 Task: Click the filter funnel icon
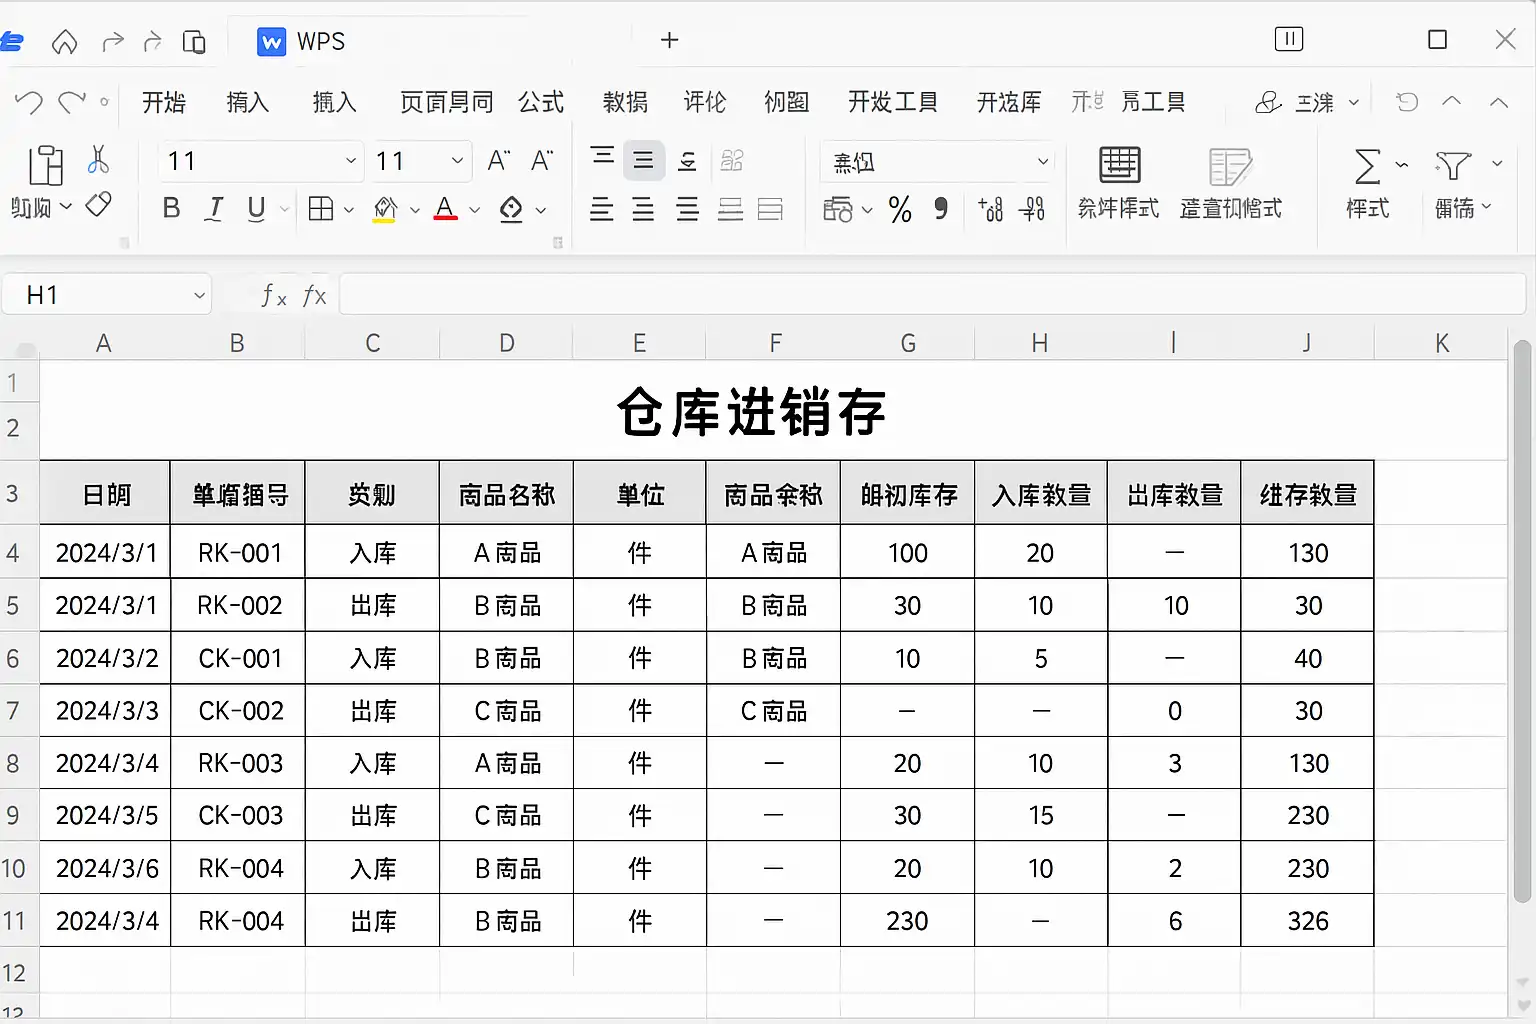(x=1452, y=166)
